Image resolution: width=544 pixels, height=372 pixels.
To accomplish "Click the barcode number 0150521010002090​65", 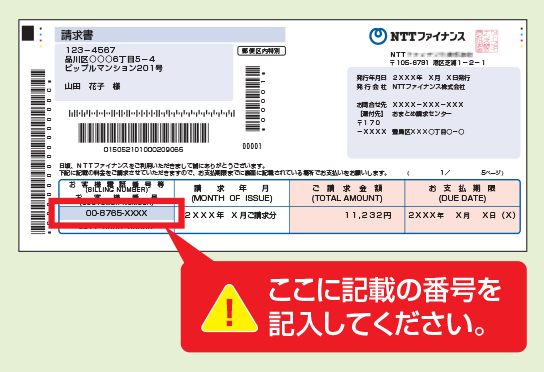I will [143, 150].
